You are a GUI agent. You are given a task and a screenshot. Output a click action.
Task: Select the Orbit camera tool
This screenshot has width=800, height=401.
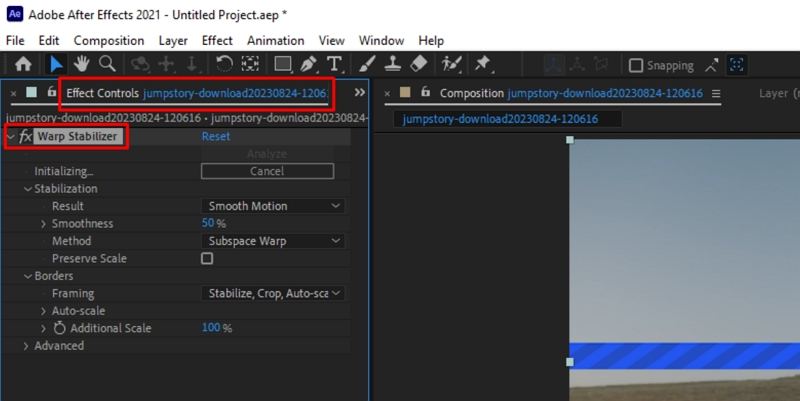[x=140, y=64]
